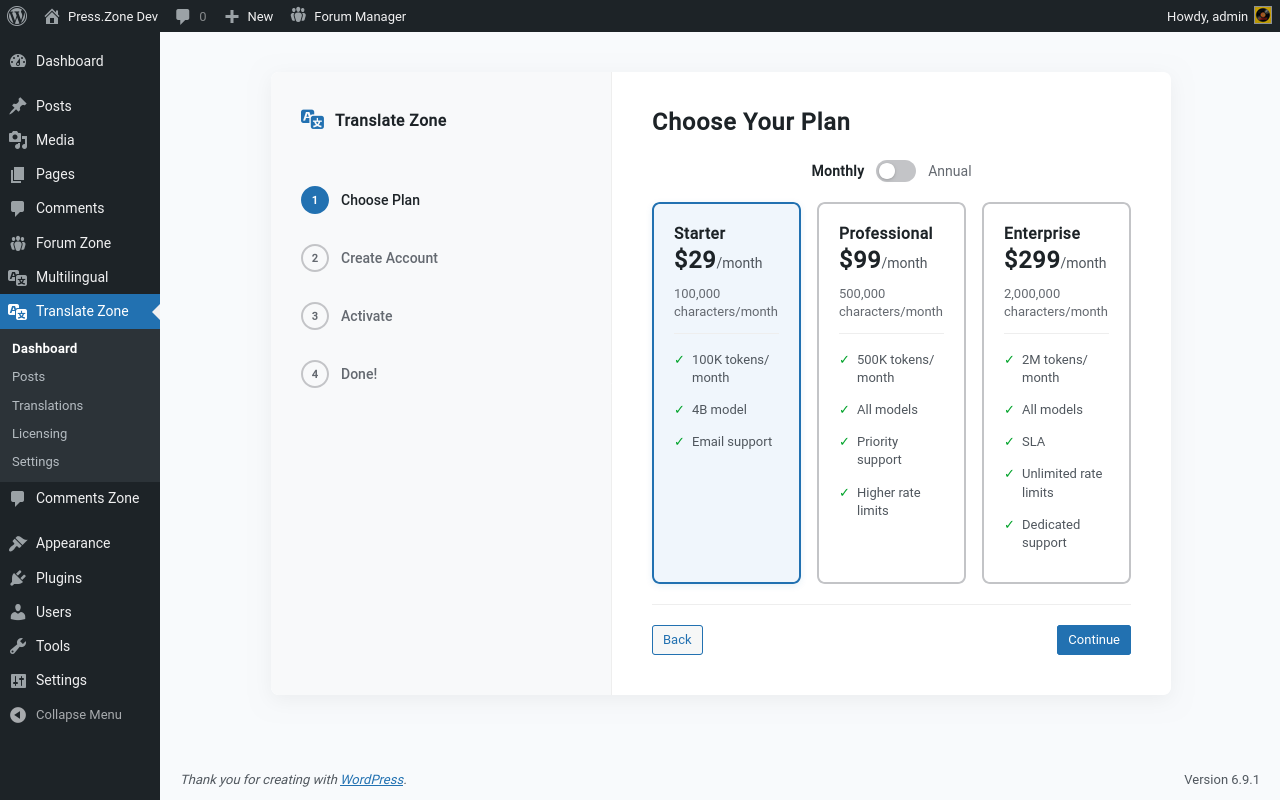1280x800 pixels.
Task: Click Howdy, admin account link
Action: click(x=1219, y=16)
